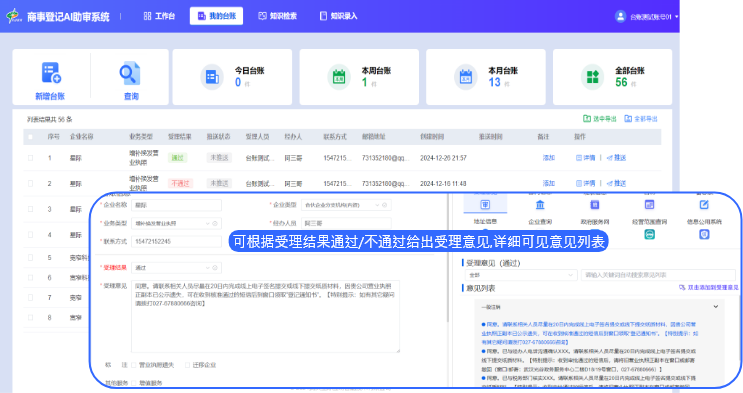Click 添加 remark link for row 2
This screenshot has height=393, width=743.
(x=549, y=183)
